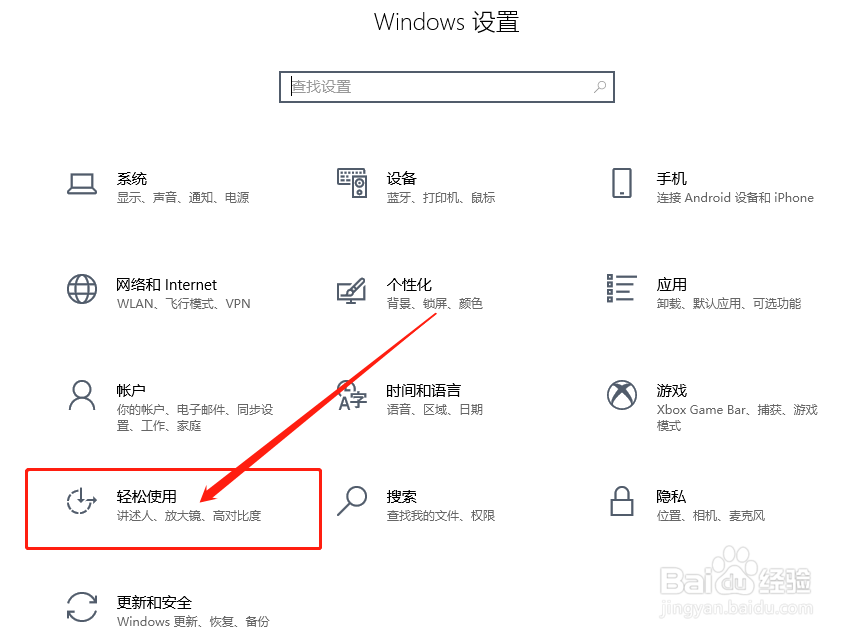Select the 手机 phone icon
Screen dimensions: 860x638
coord(621,183)
